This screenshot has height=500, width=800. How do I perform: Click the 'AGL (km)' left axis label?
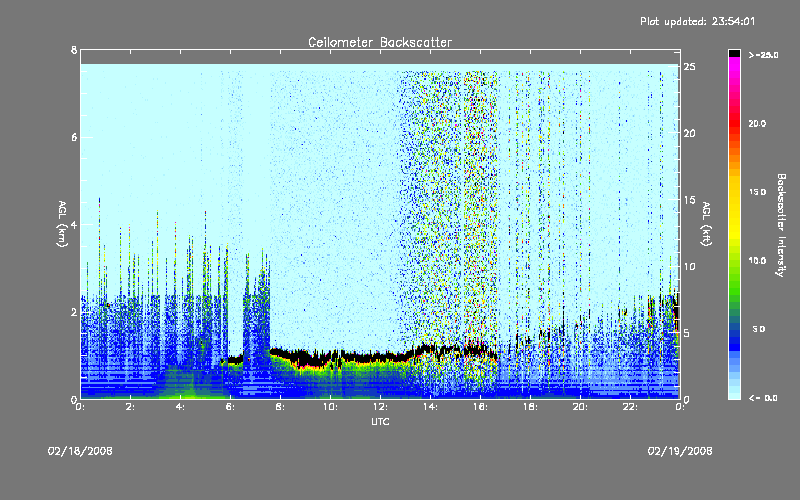point(62,224)
